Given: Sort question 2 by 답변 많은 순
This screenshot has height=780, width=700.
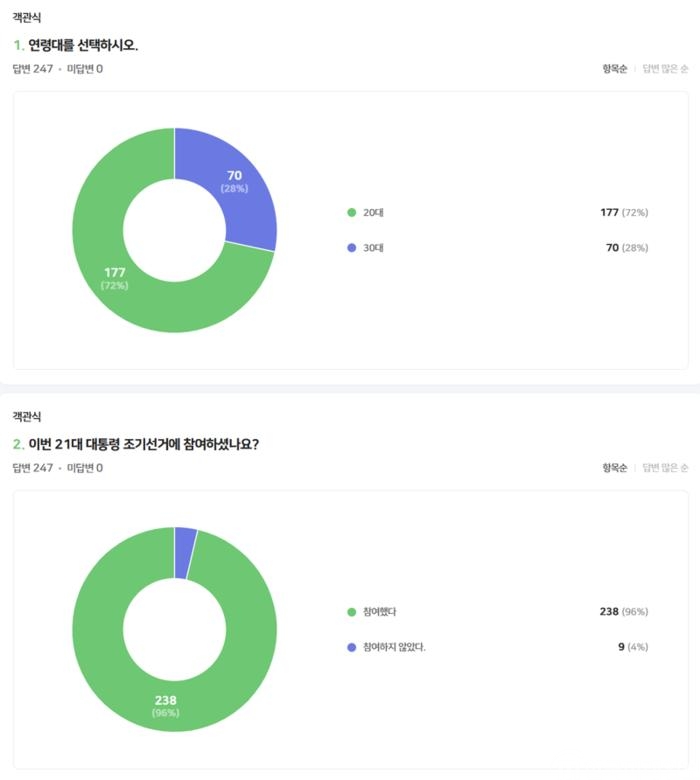Looking at the screenshot, I should coord(665,468).
